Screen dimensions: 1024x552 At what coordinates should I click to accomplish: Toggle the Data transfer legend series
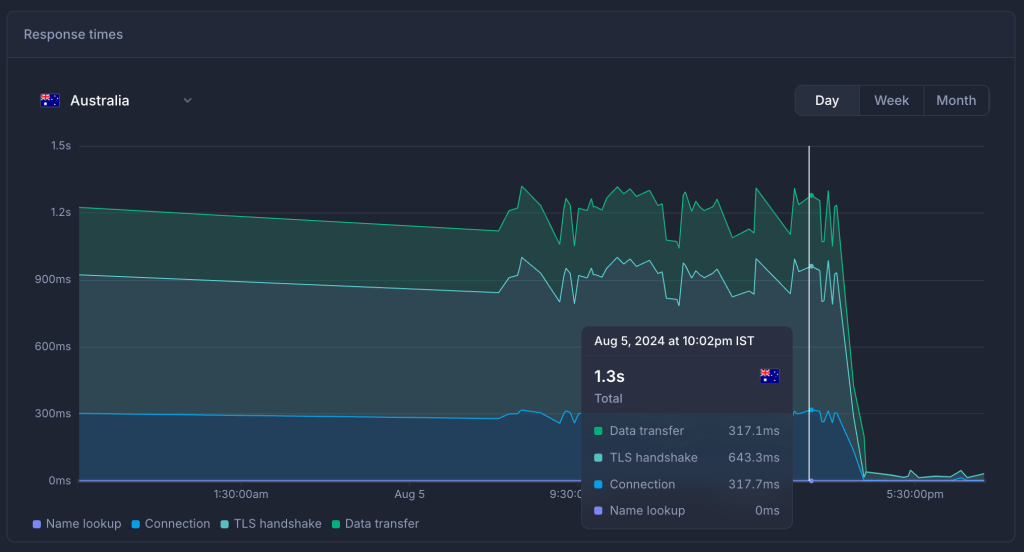[x=375, y=523]
